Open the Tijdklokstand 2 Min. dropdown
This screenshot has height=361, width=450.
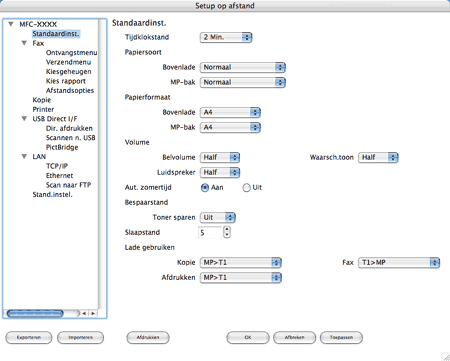(x=226, y=37)
